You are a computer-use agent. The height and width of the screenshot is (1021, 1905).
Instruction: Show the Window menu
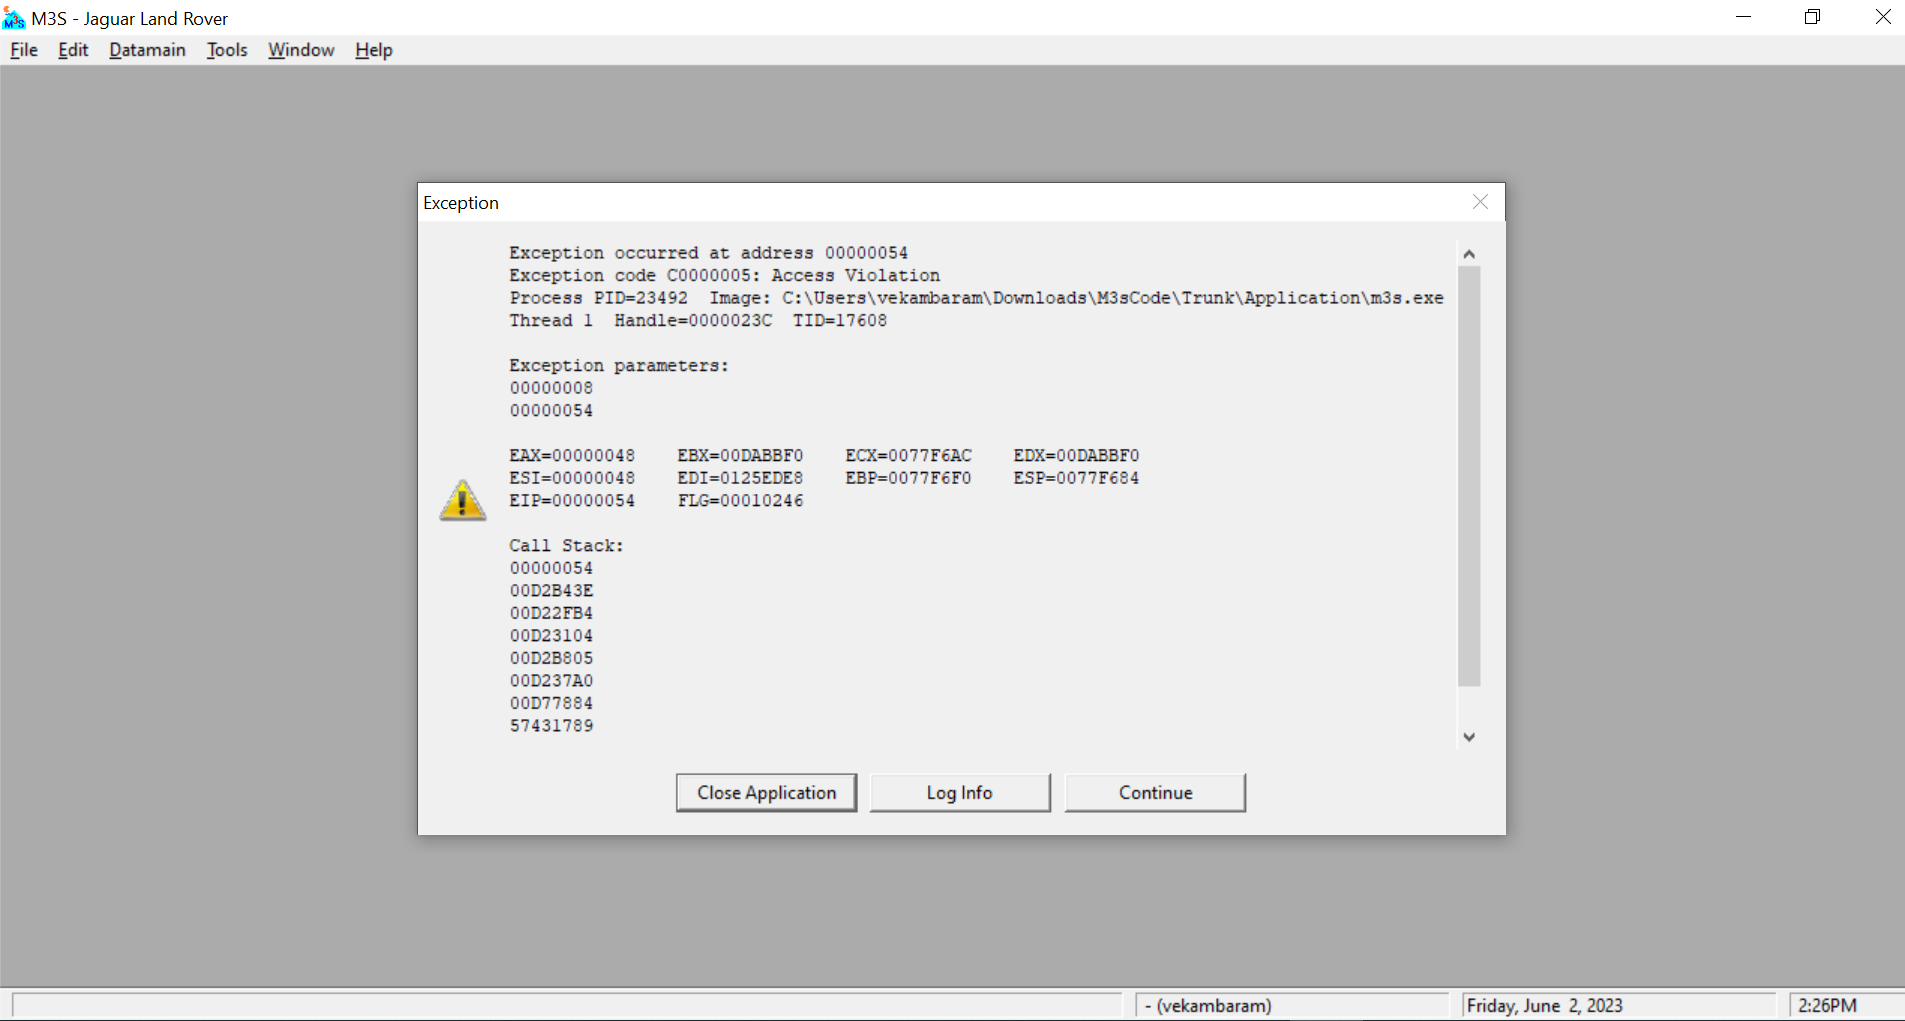pos(301,50)
